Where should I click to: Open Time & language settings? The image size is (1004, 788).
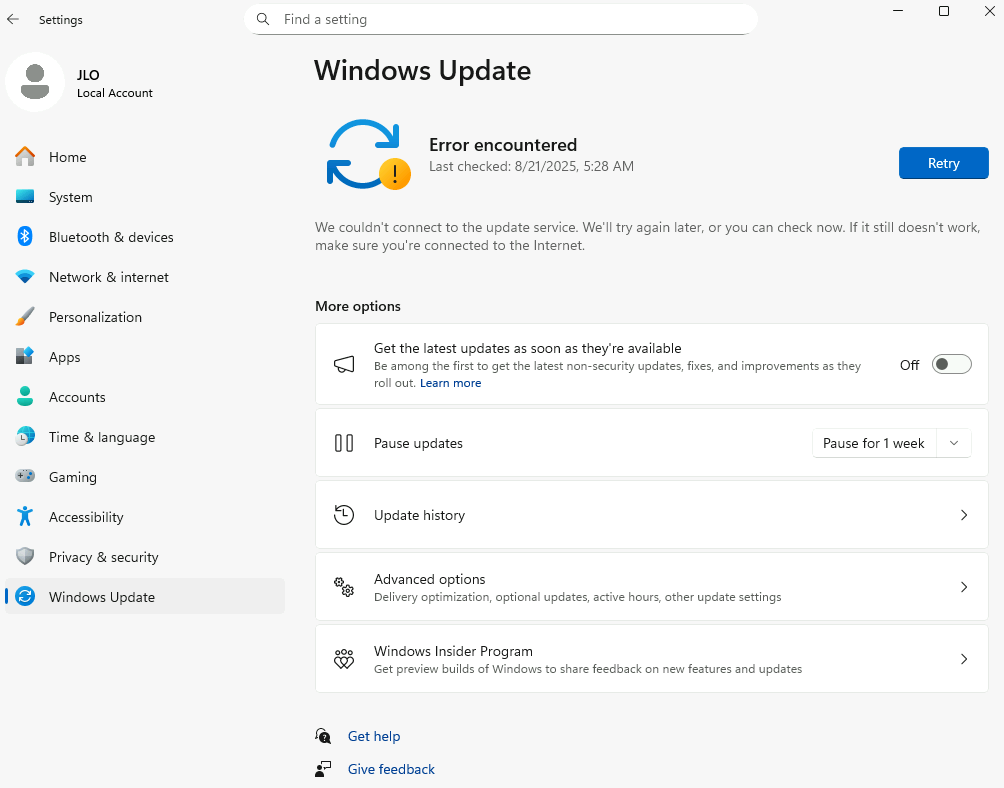[x=145, y=437]
